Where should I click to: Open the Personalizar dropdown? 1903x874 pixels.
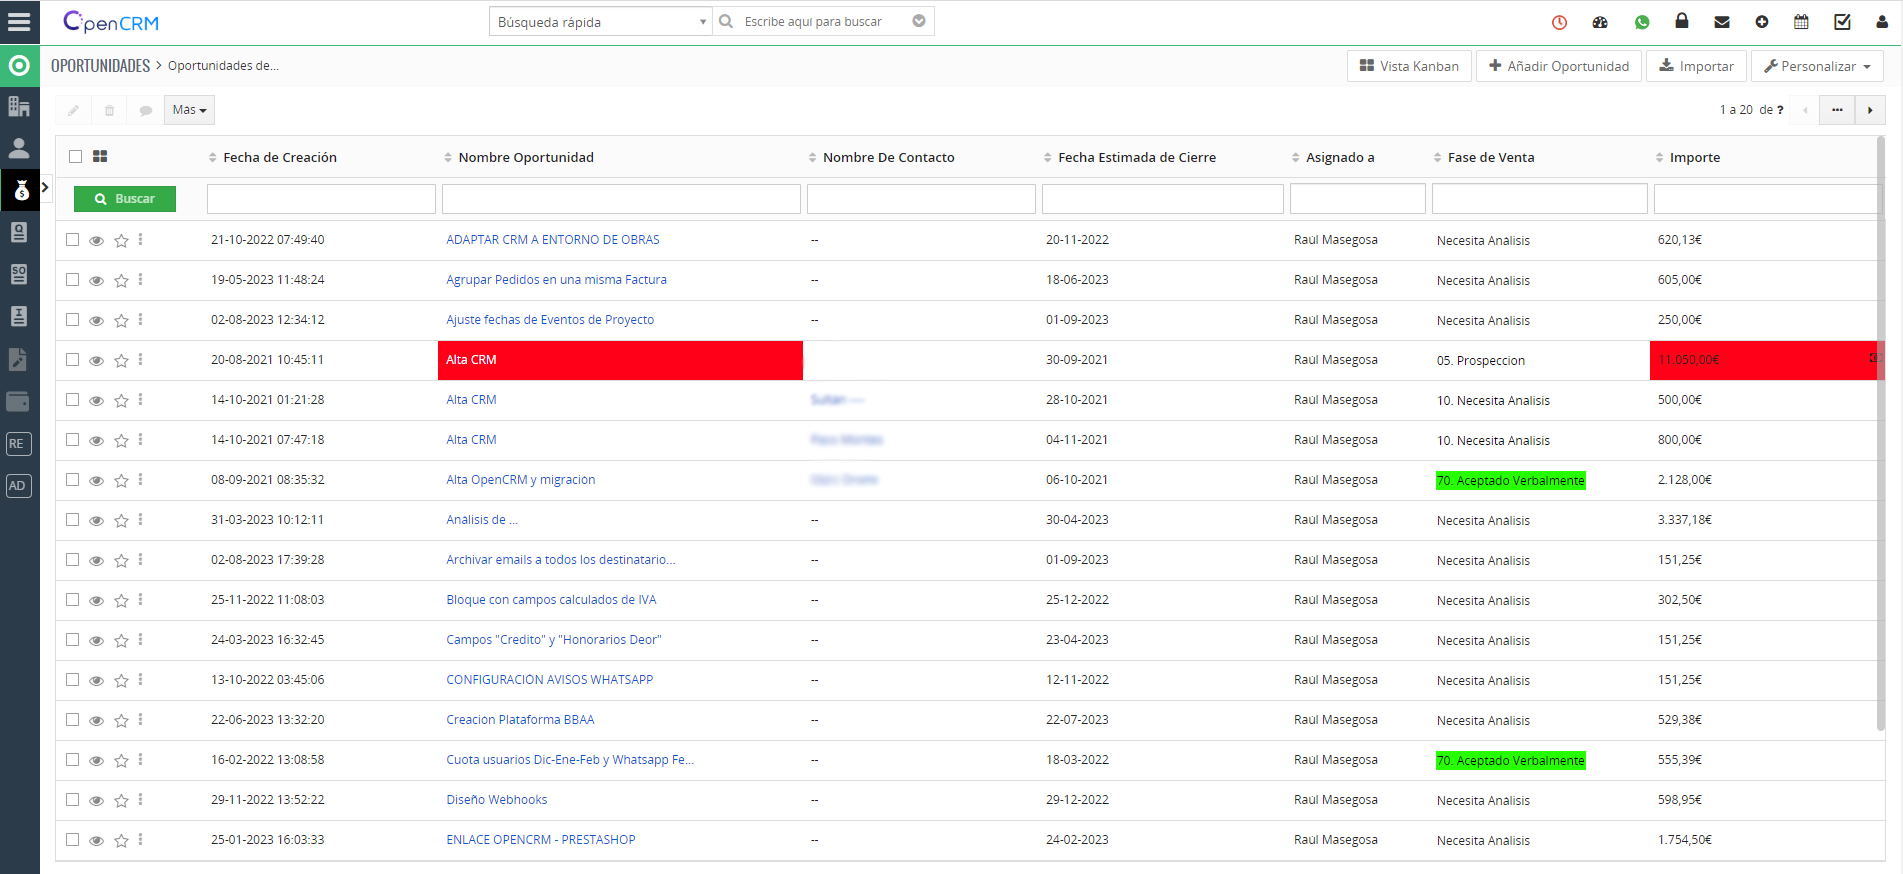pyautogui.click(x=1817, y=66)
